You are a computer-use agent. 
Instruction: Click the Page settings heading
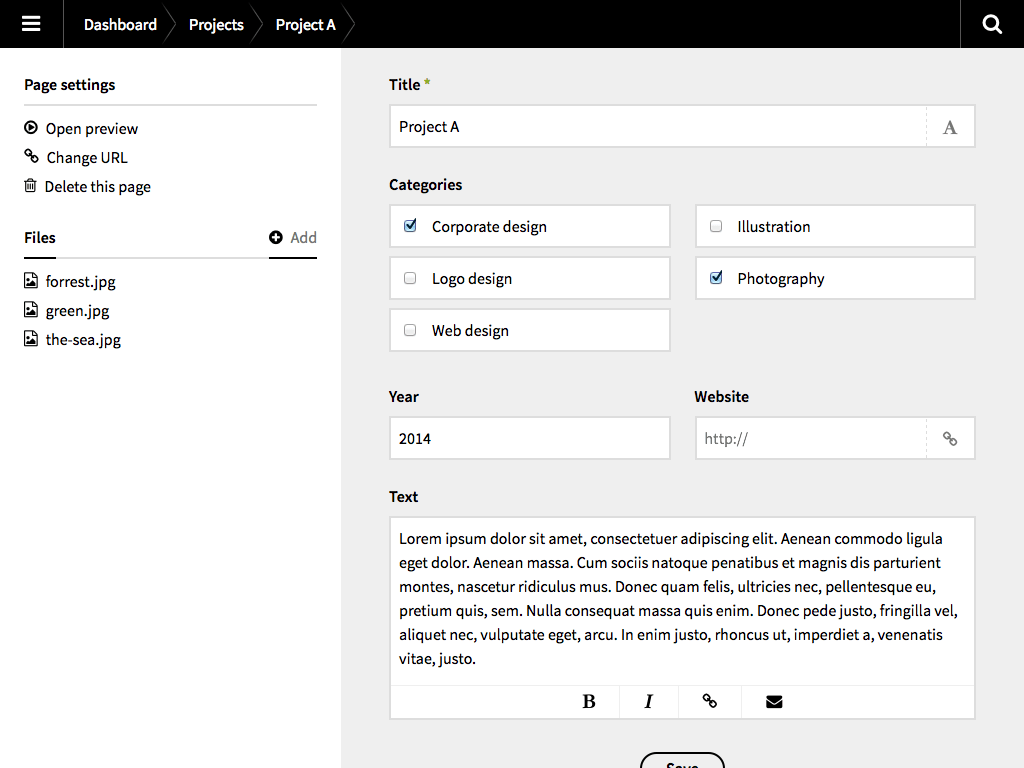(70, 85)
